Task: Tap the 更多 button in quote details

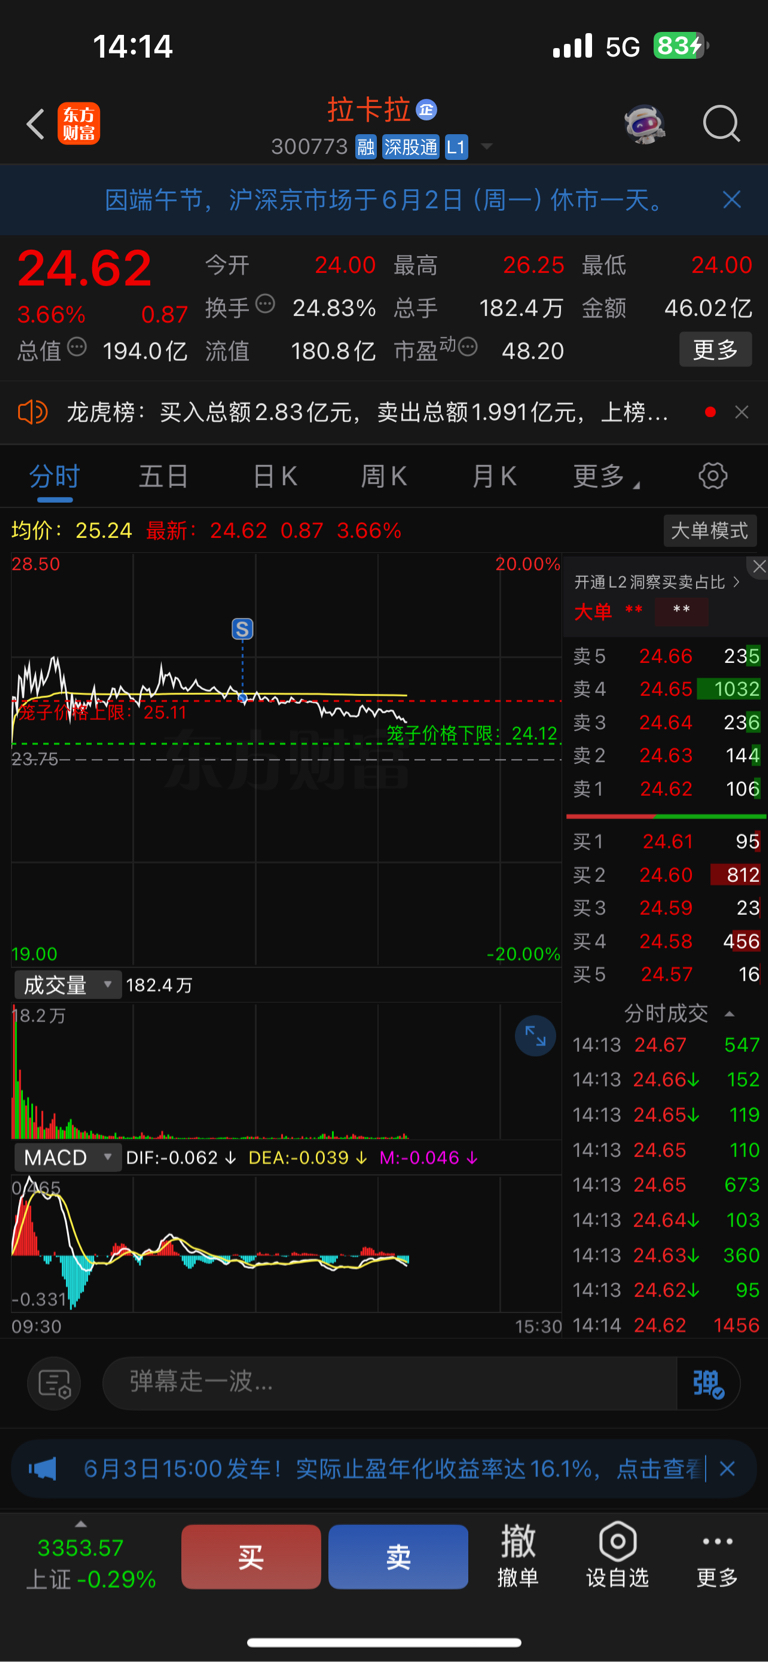Action: pyautogui.click(x=715, y=350)
